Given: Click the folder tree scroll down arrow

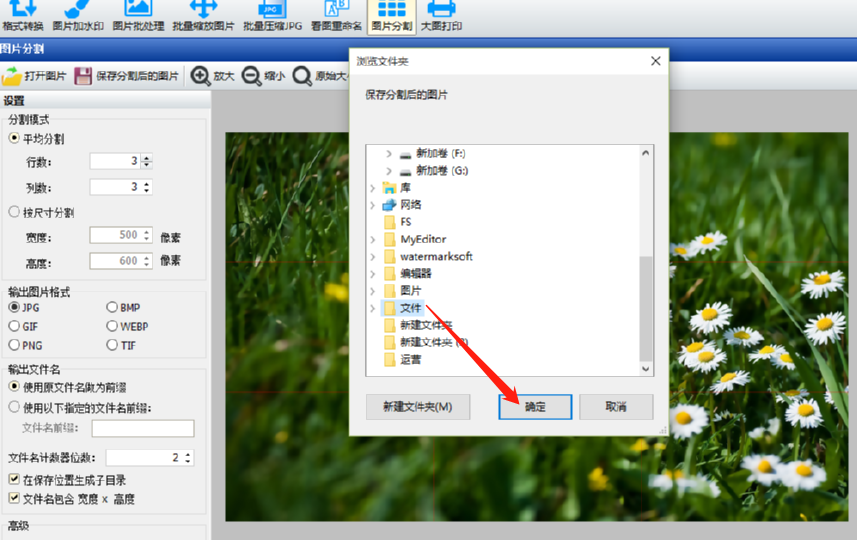Looking at the screenshot, I should [x=645, y=369].
